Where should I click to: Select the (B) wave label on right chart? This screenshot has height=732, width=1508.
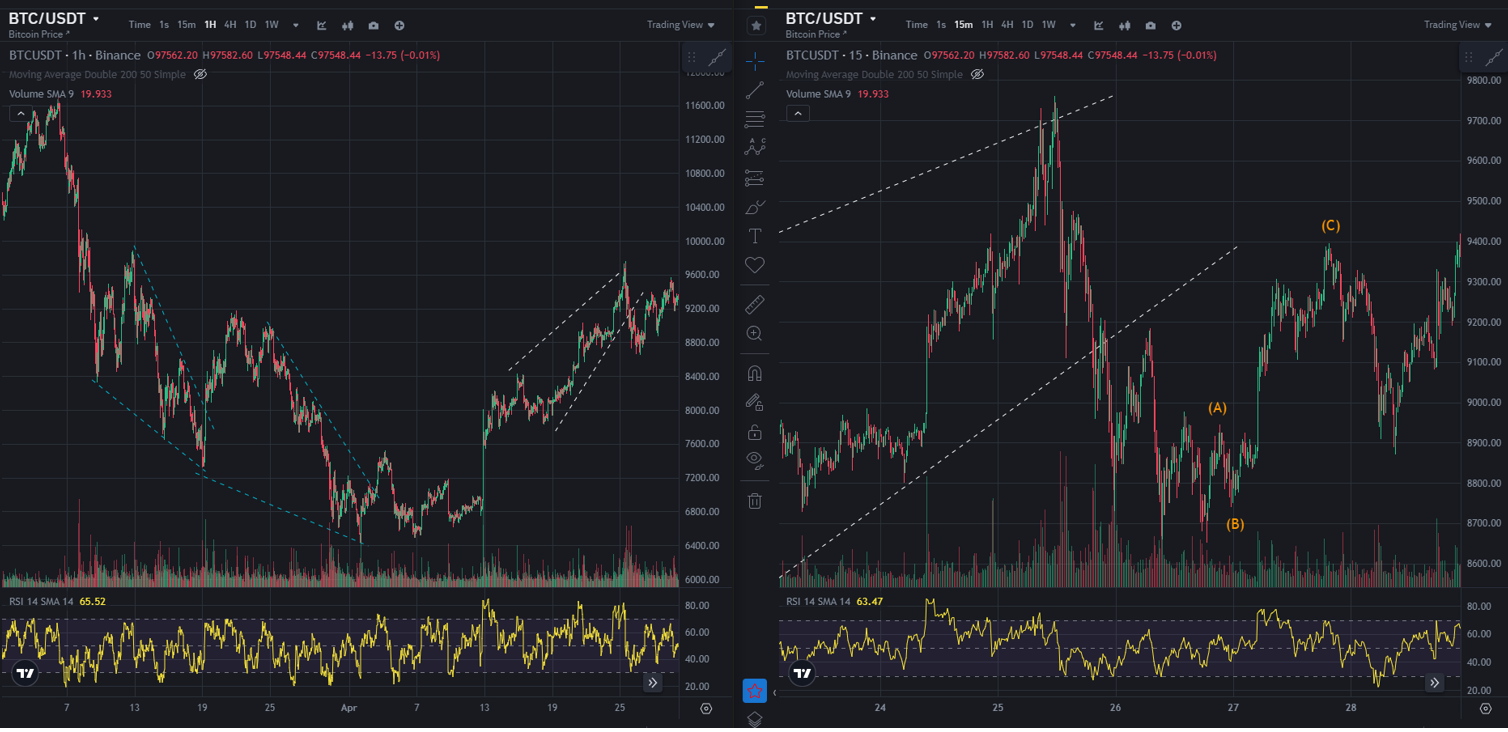click(1235, 524)
